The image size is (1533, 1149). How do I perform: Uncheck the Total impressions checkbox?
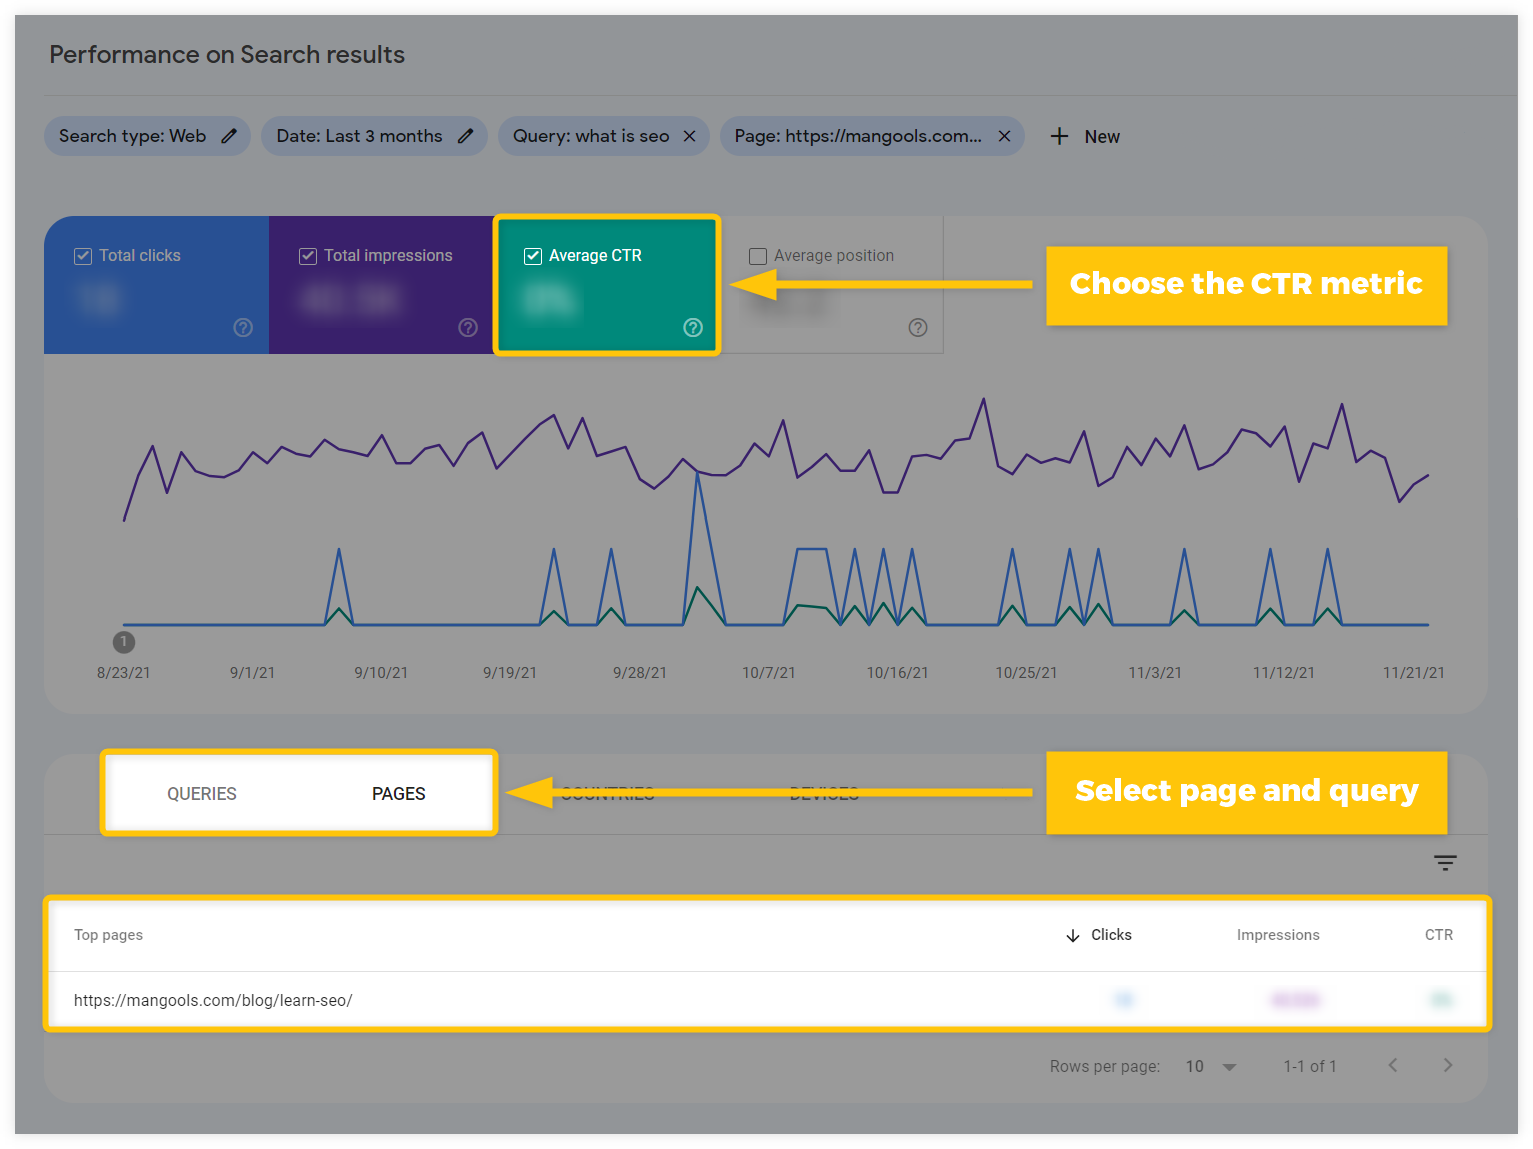pyautogui.click(x=308, y=256)
